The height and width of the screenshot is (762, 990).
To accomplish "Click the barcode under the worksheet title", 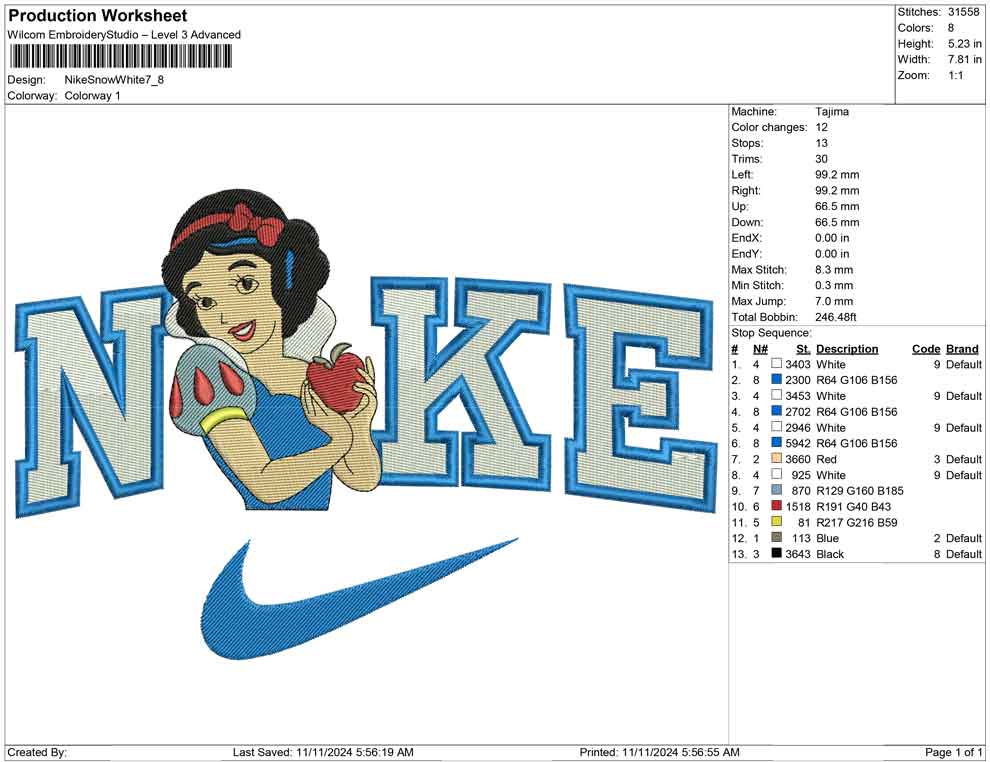I will pos(120,57).
